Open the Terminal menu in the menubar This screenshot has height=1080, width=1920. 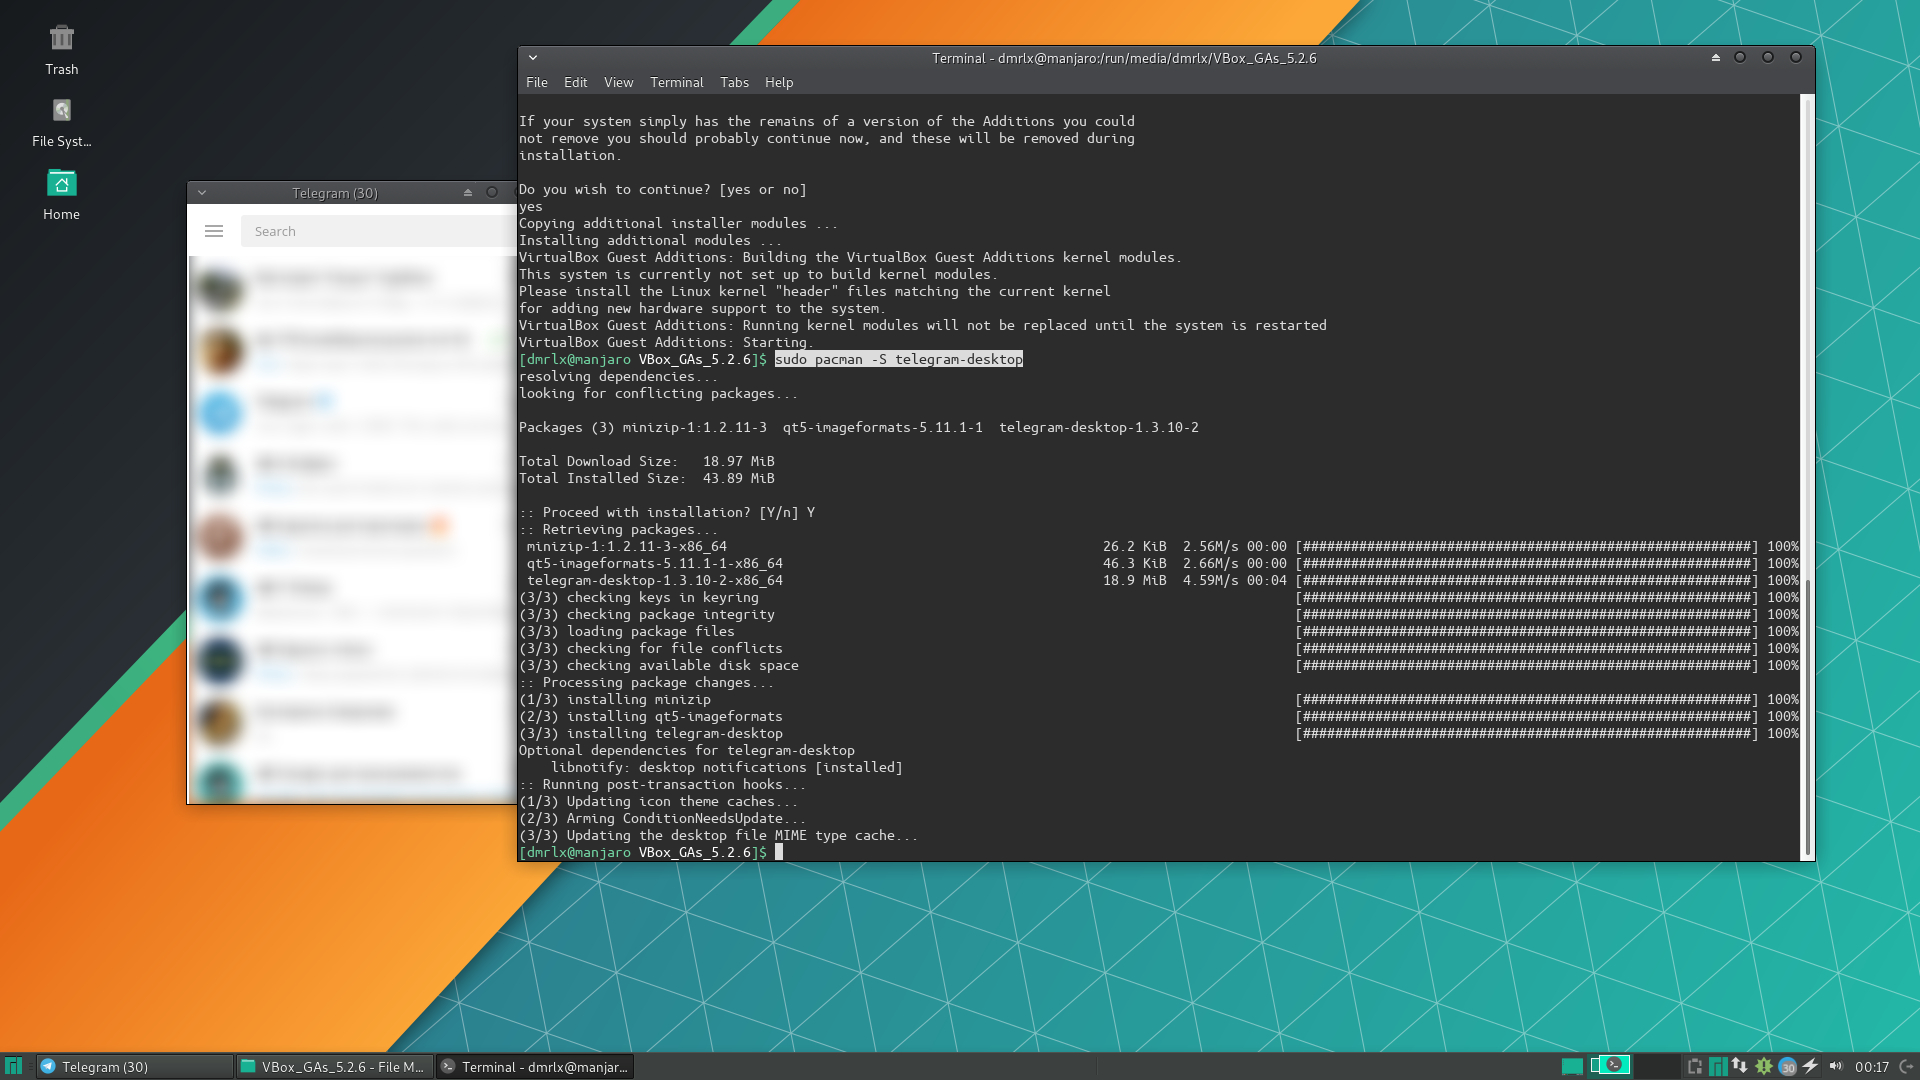[676, 82]
